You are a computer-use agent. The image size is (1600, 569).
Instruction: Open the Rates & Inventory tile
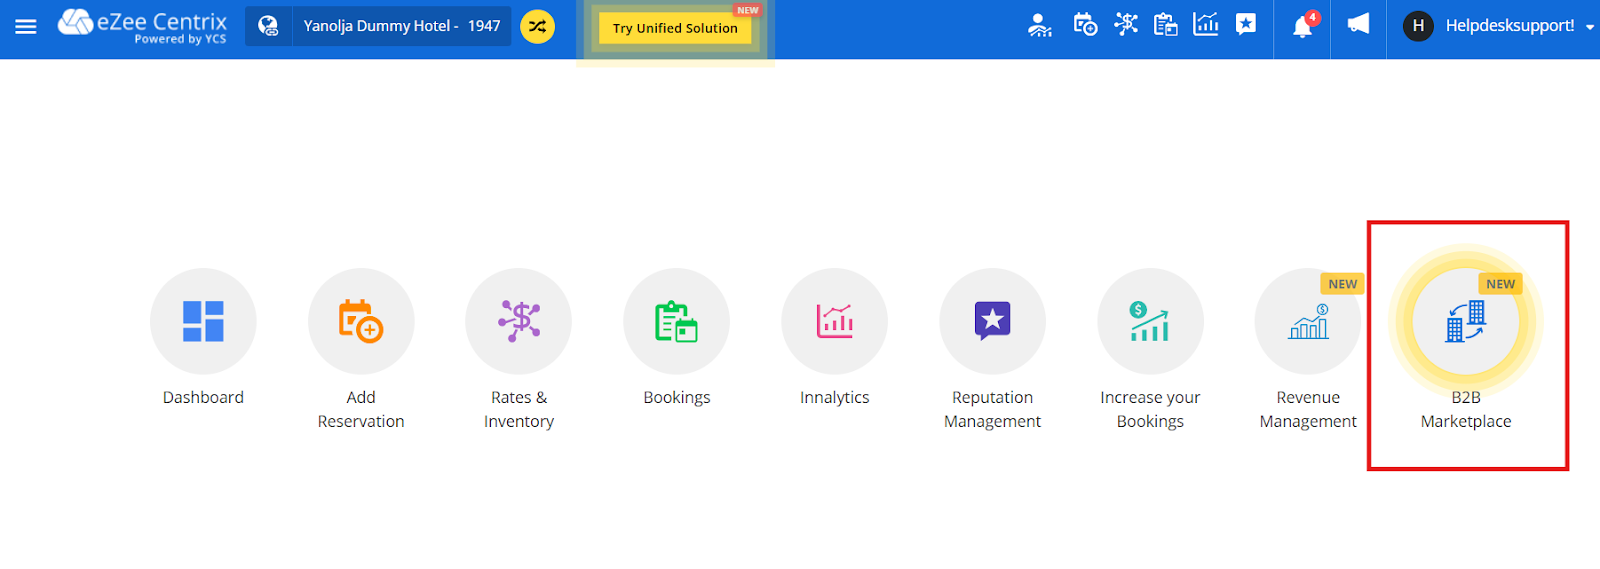[x=519, y=321]
